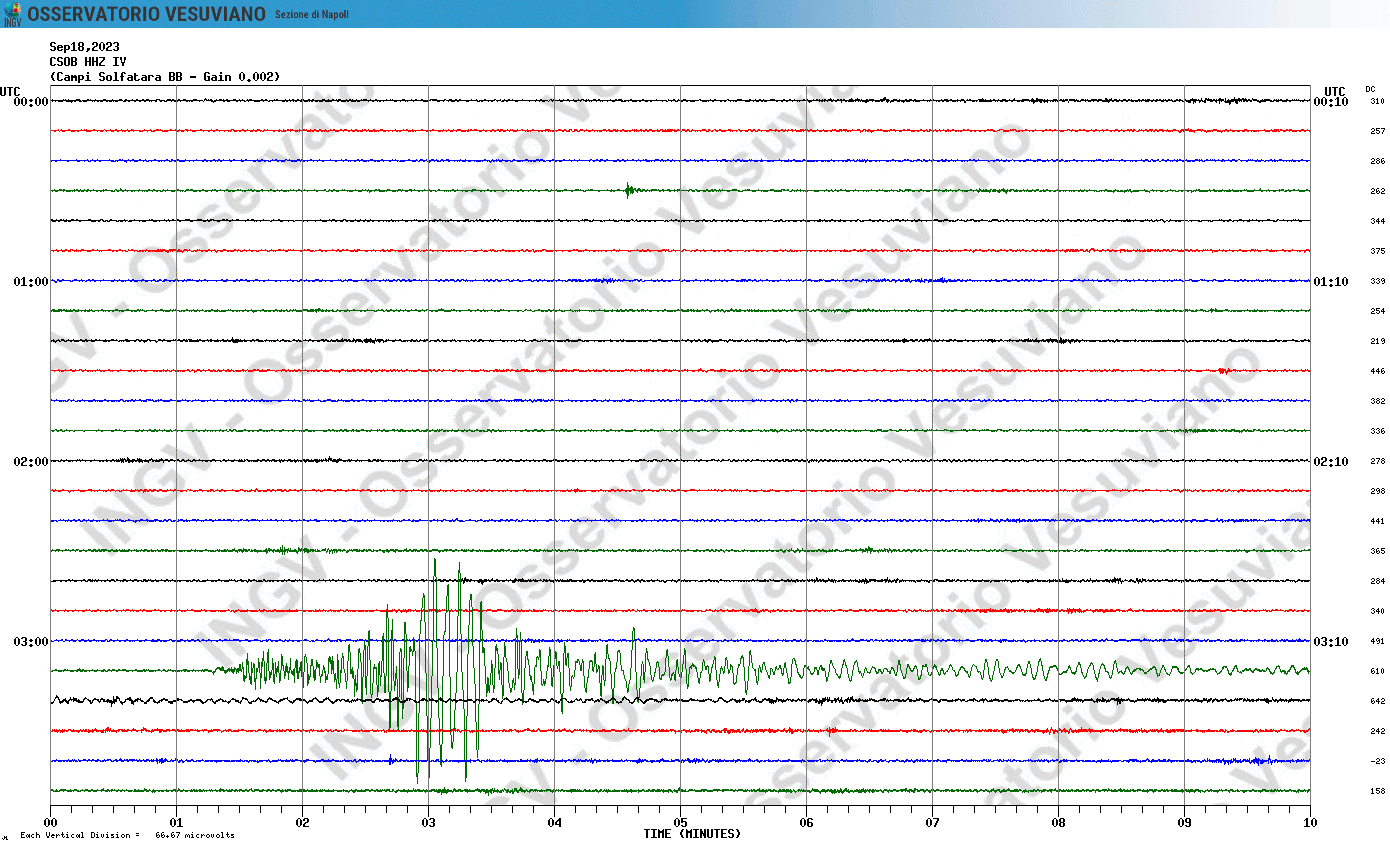Viewport: 1390px width, 849px height.
Task: Click the bottom axis tick label '06'
Action: pyautogui.click(x=806, y=823)
